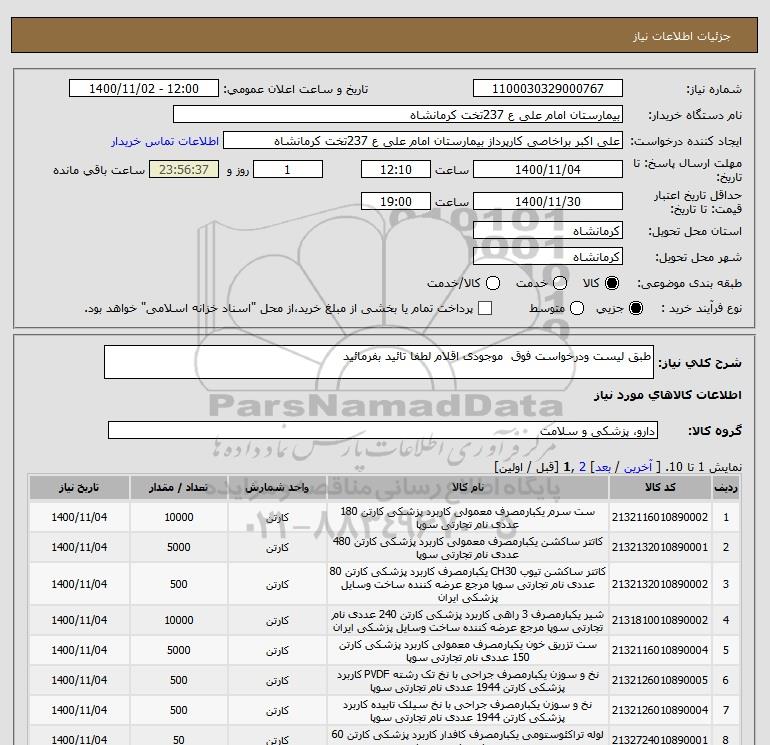Click the نام کالا column header
The image size is (770, 745).
tap(468, 488)
